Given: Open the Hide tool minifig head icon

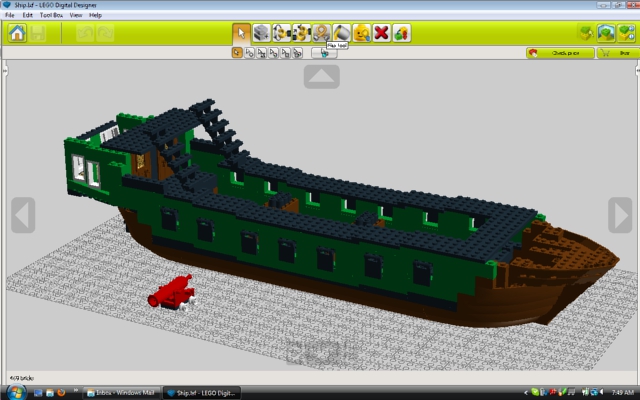Looking at the screenshot, I should (x=362, y=33).
